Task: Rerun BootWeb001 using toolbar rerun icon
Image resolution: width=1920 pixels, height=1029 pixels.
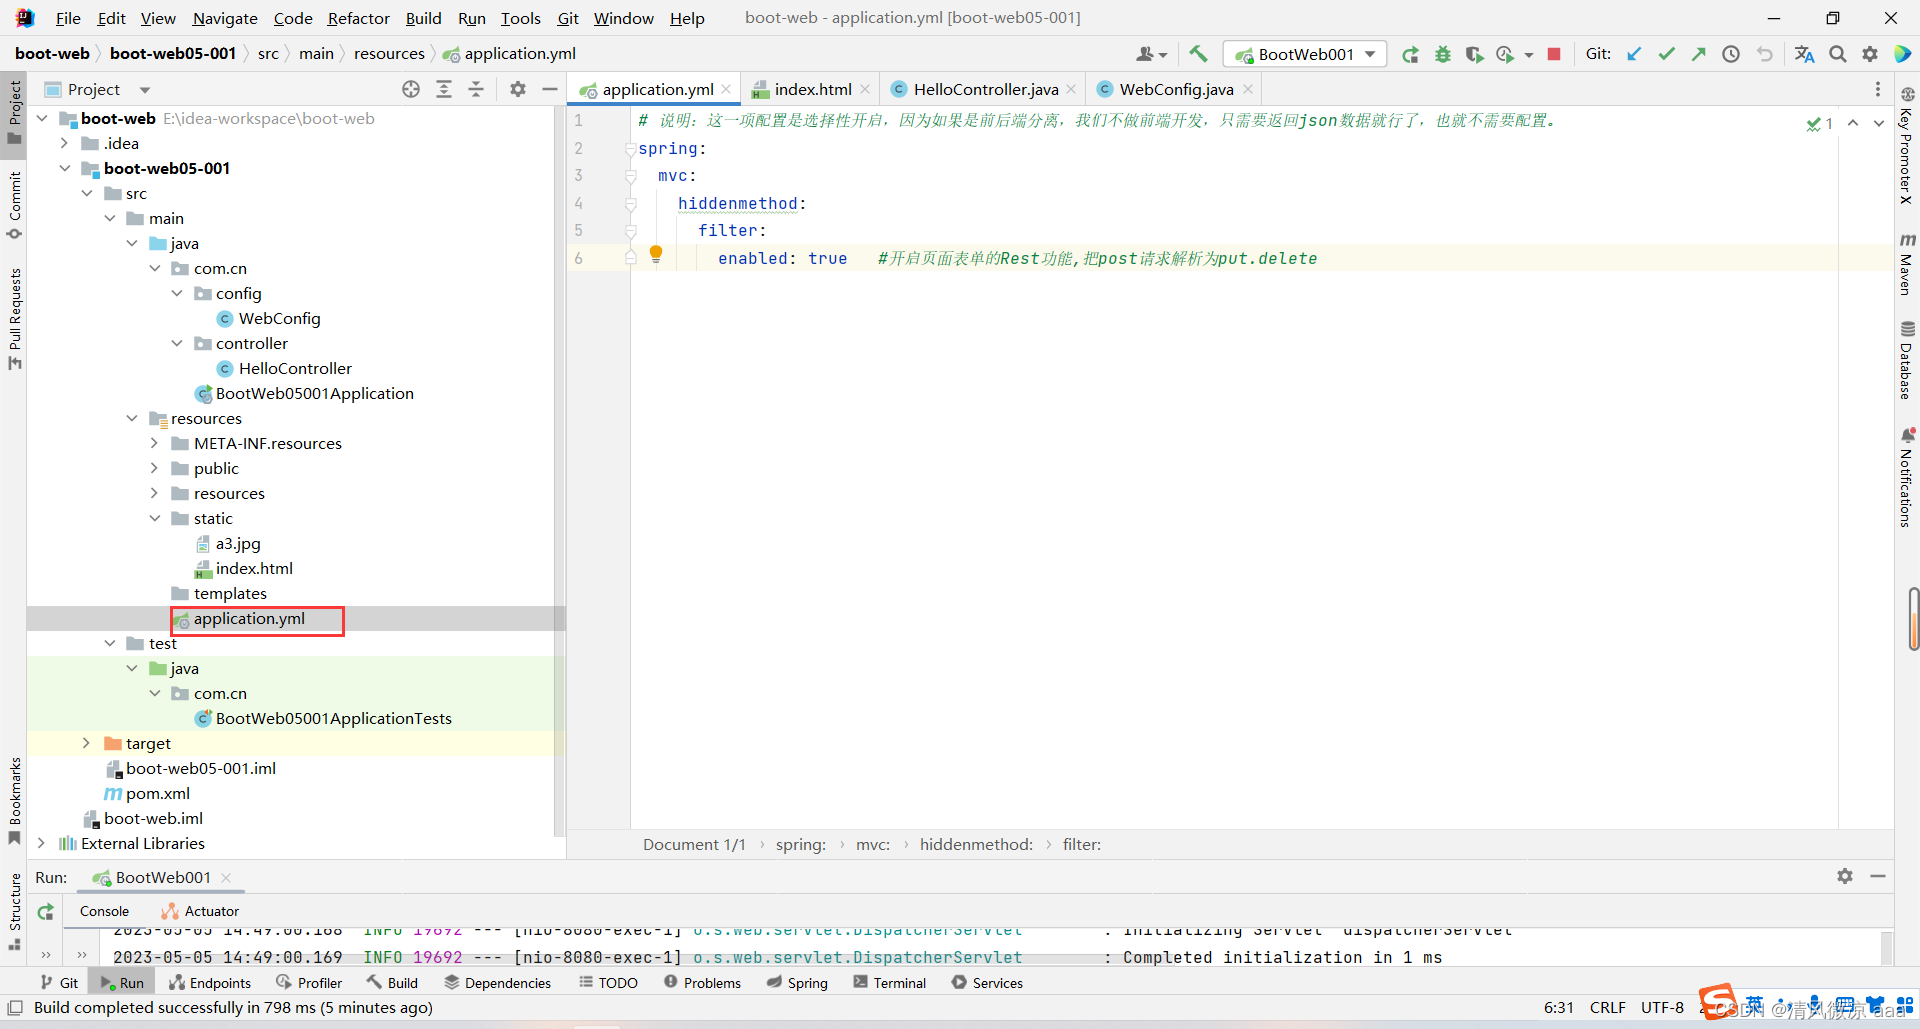Action: click(x=1410, y=54)
